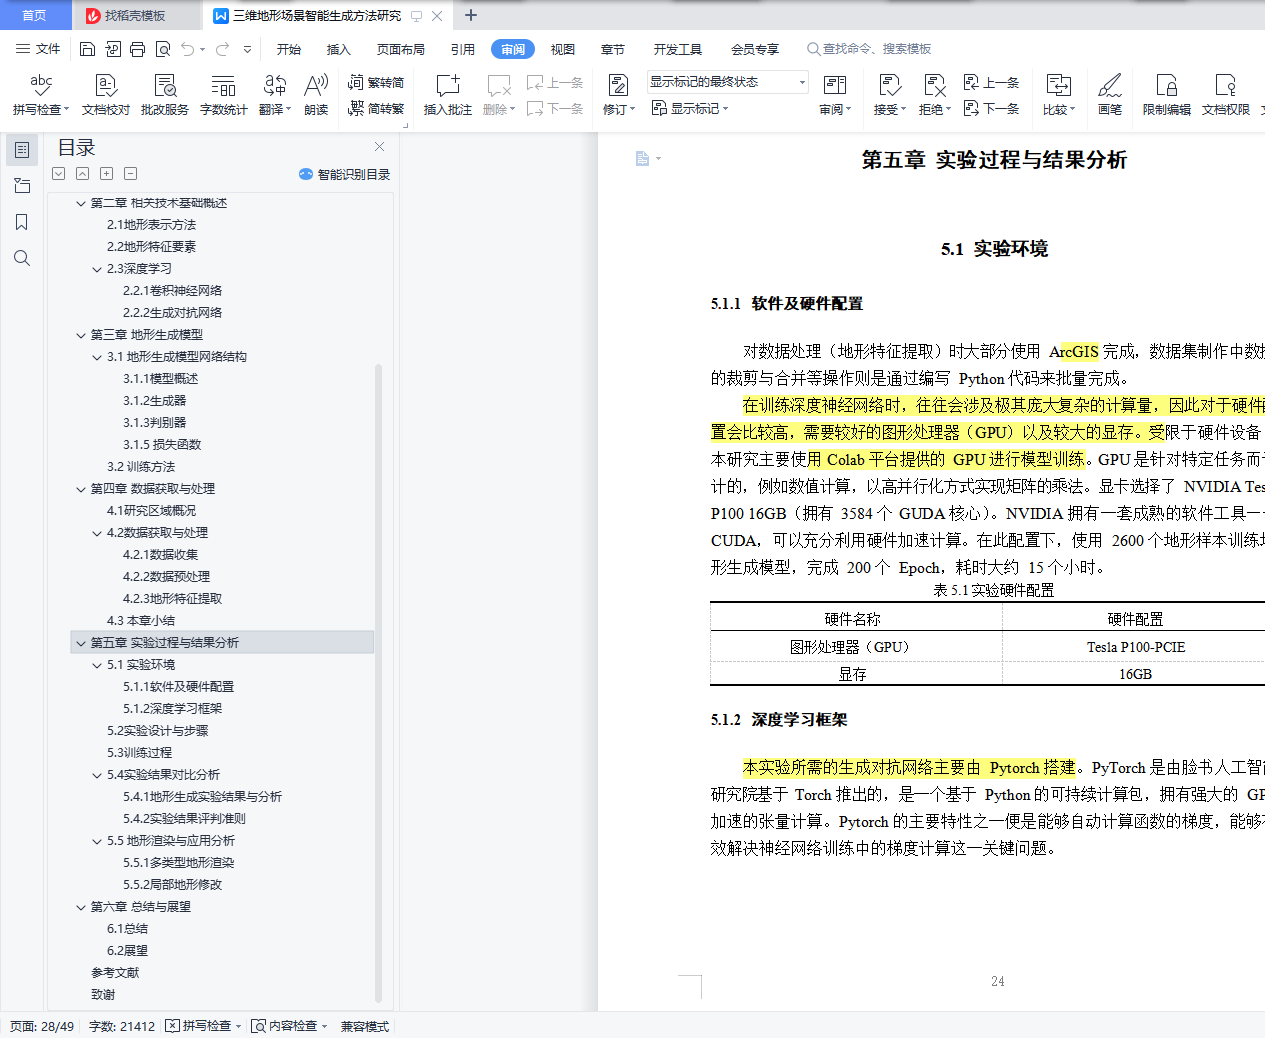Switch to 视图 ribbon tab
This screenshot has width=1265, height=1038.
pos(563,49)
